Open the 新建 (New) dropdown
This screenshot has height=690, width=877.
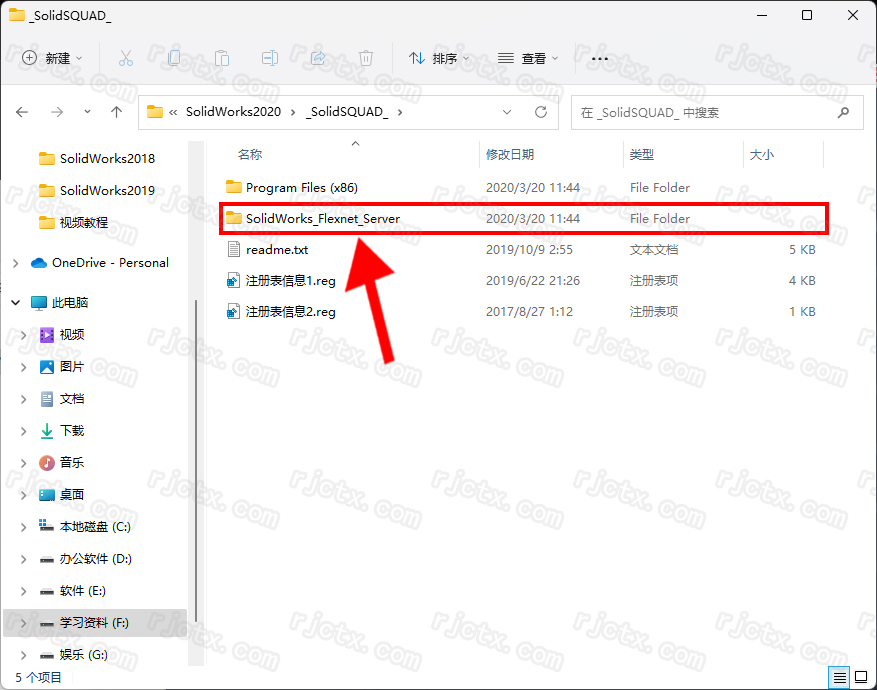tap(53, 59)
